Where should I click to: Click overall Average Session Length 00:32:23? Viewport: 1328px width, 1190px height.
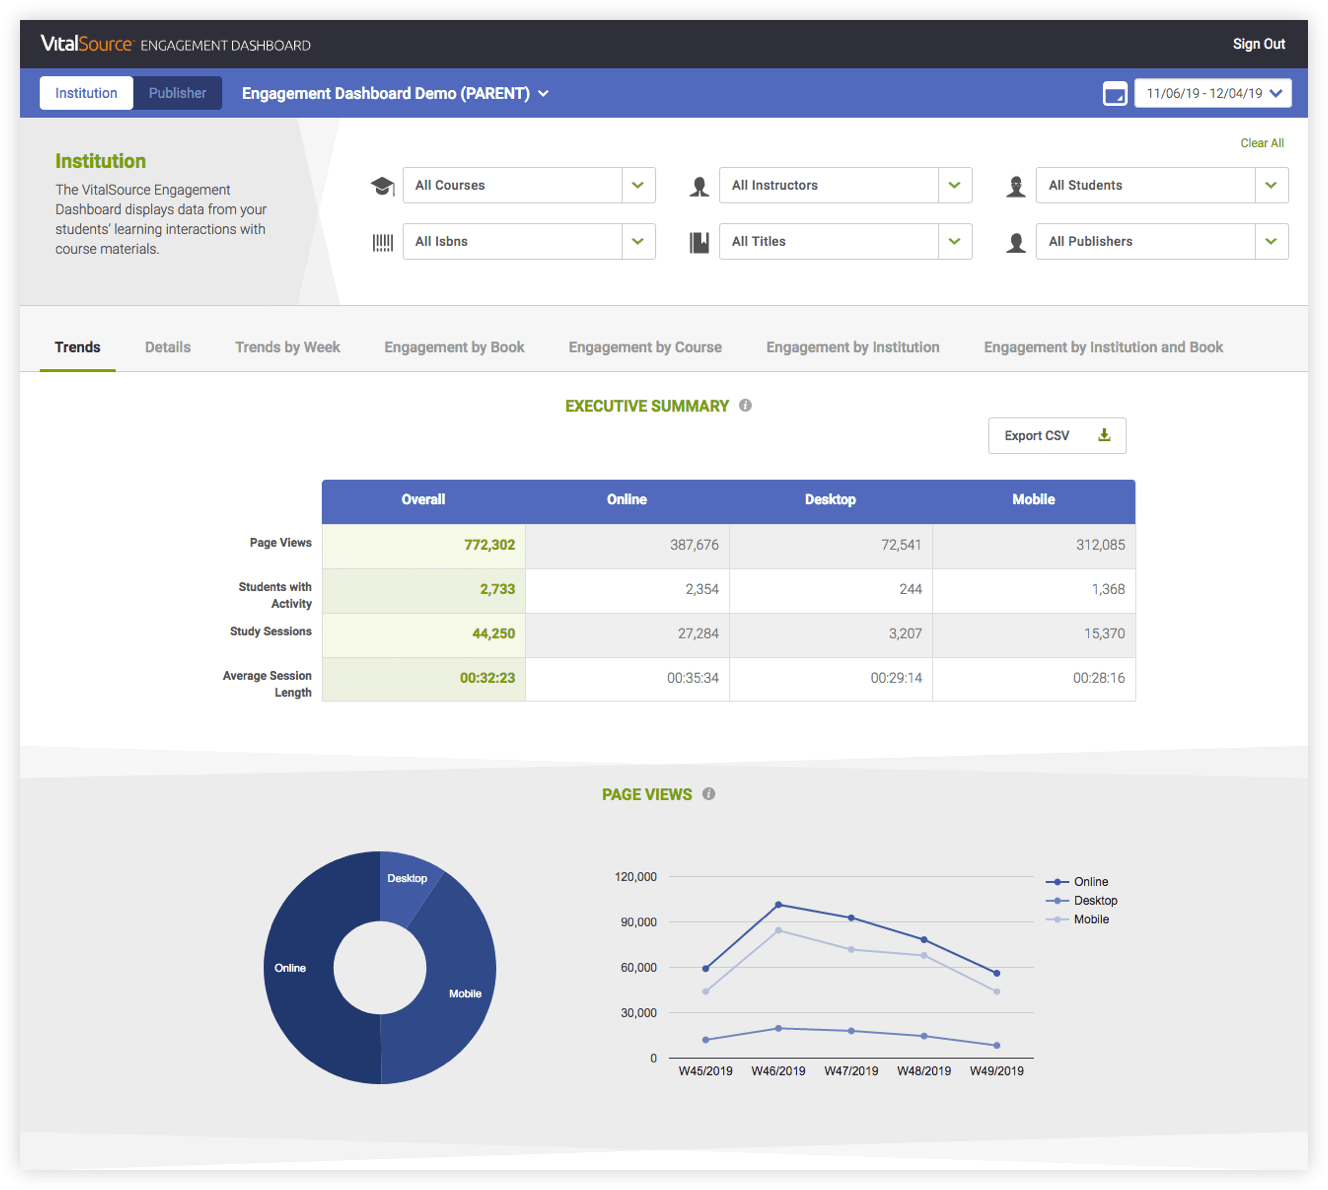tap(488, 678)
